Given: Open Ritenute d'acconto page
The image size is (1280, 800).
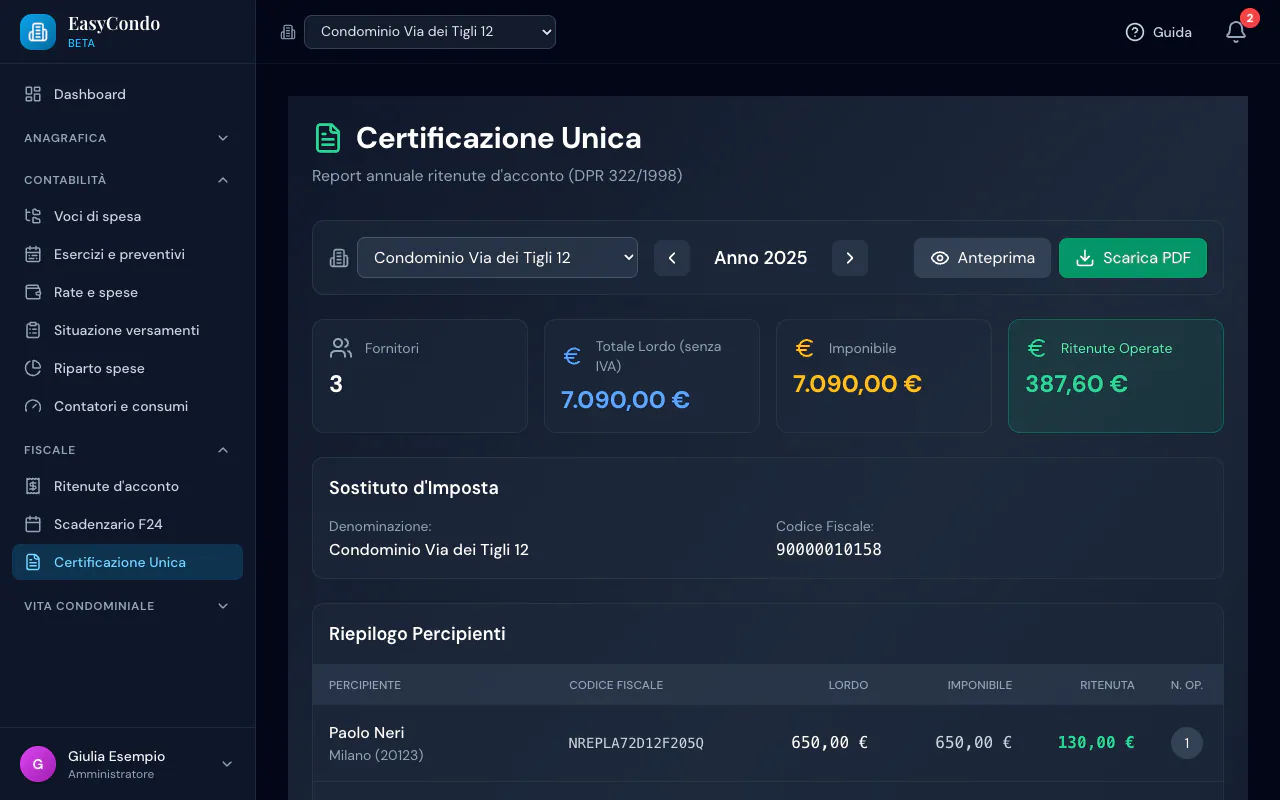Looking at the screenshot, I should [127, 486].
